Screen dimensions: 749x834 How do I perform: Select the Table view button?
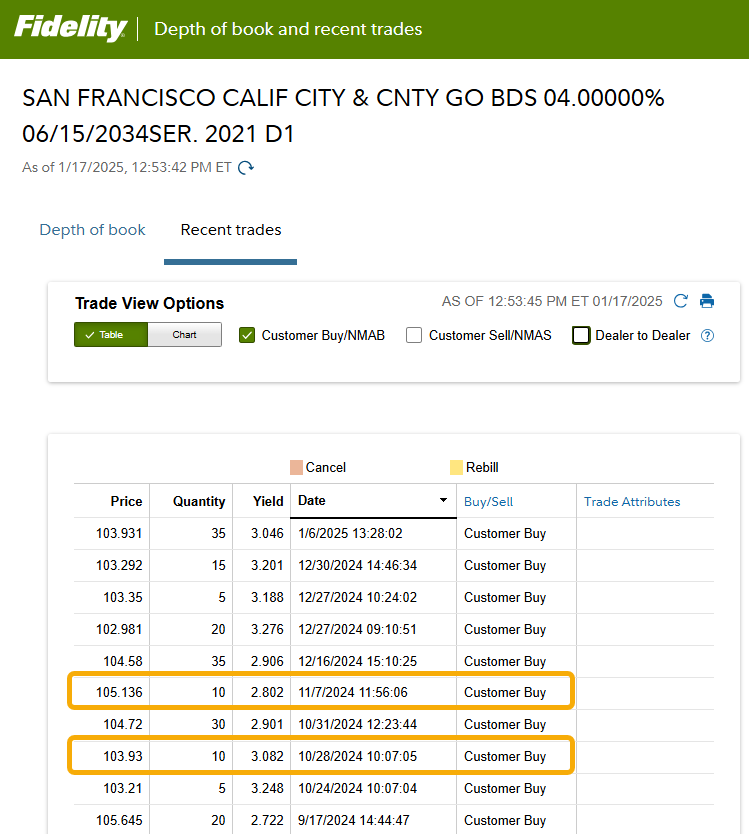pyautogui.click(x=111, y=335)
